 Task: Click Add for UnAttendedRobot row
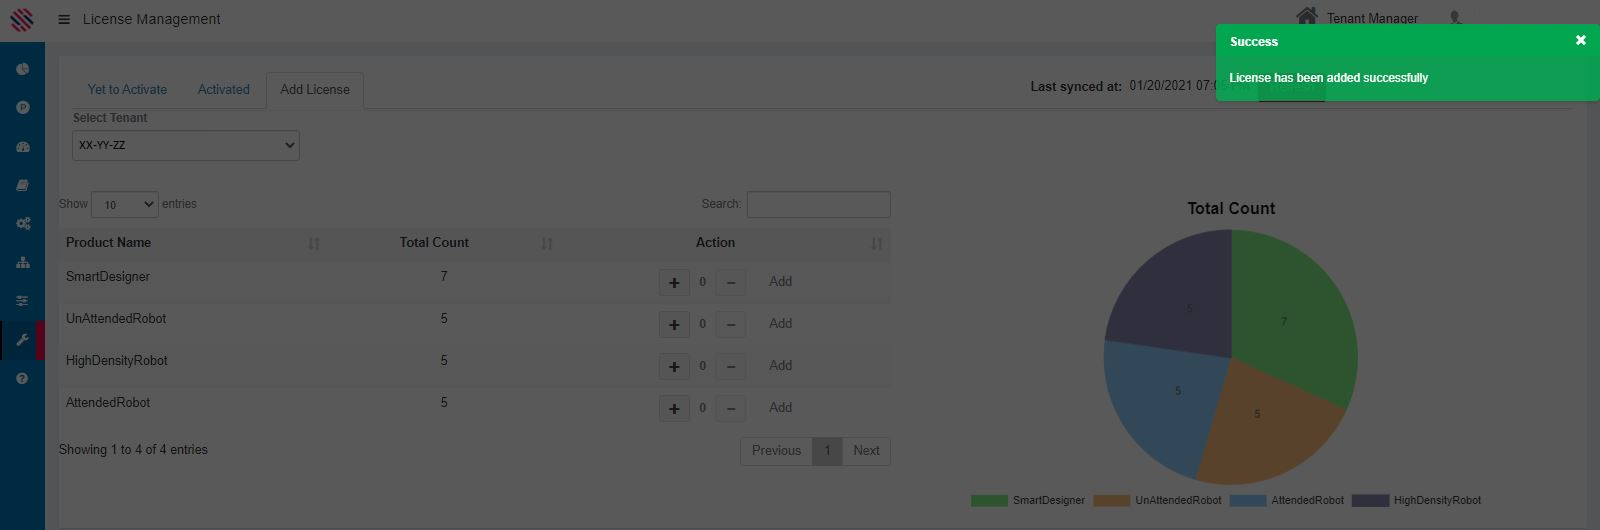[780, 324]
